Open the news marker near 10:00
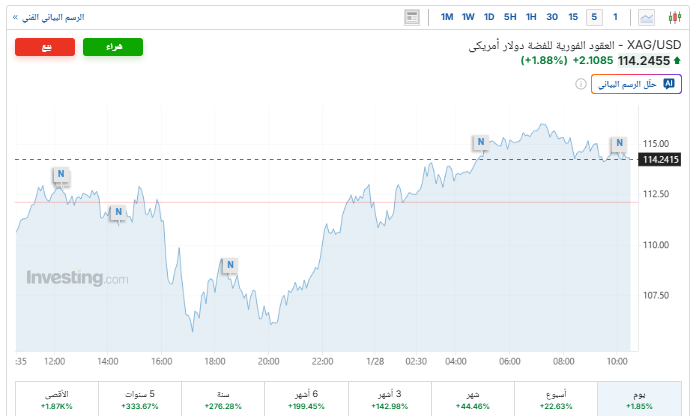Image resolution: width=693 pixels, height=416 pixels. tap(619, 143)
